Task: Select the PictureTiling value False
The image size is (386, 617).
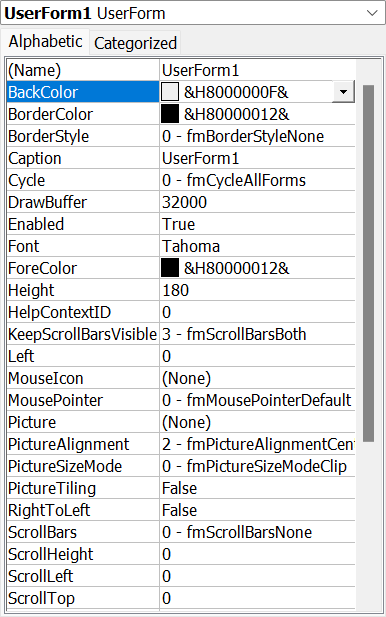Action: pyautogui.click(x=257, y=488)
